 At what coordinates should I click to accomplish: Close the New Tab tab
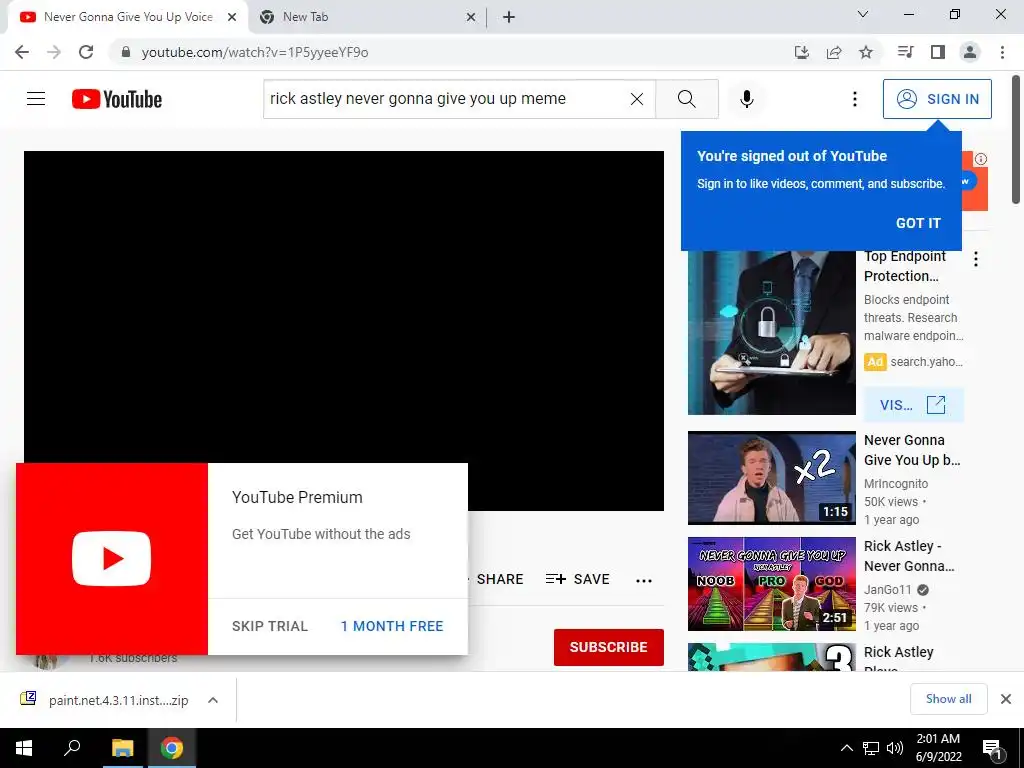click(471, 18)
